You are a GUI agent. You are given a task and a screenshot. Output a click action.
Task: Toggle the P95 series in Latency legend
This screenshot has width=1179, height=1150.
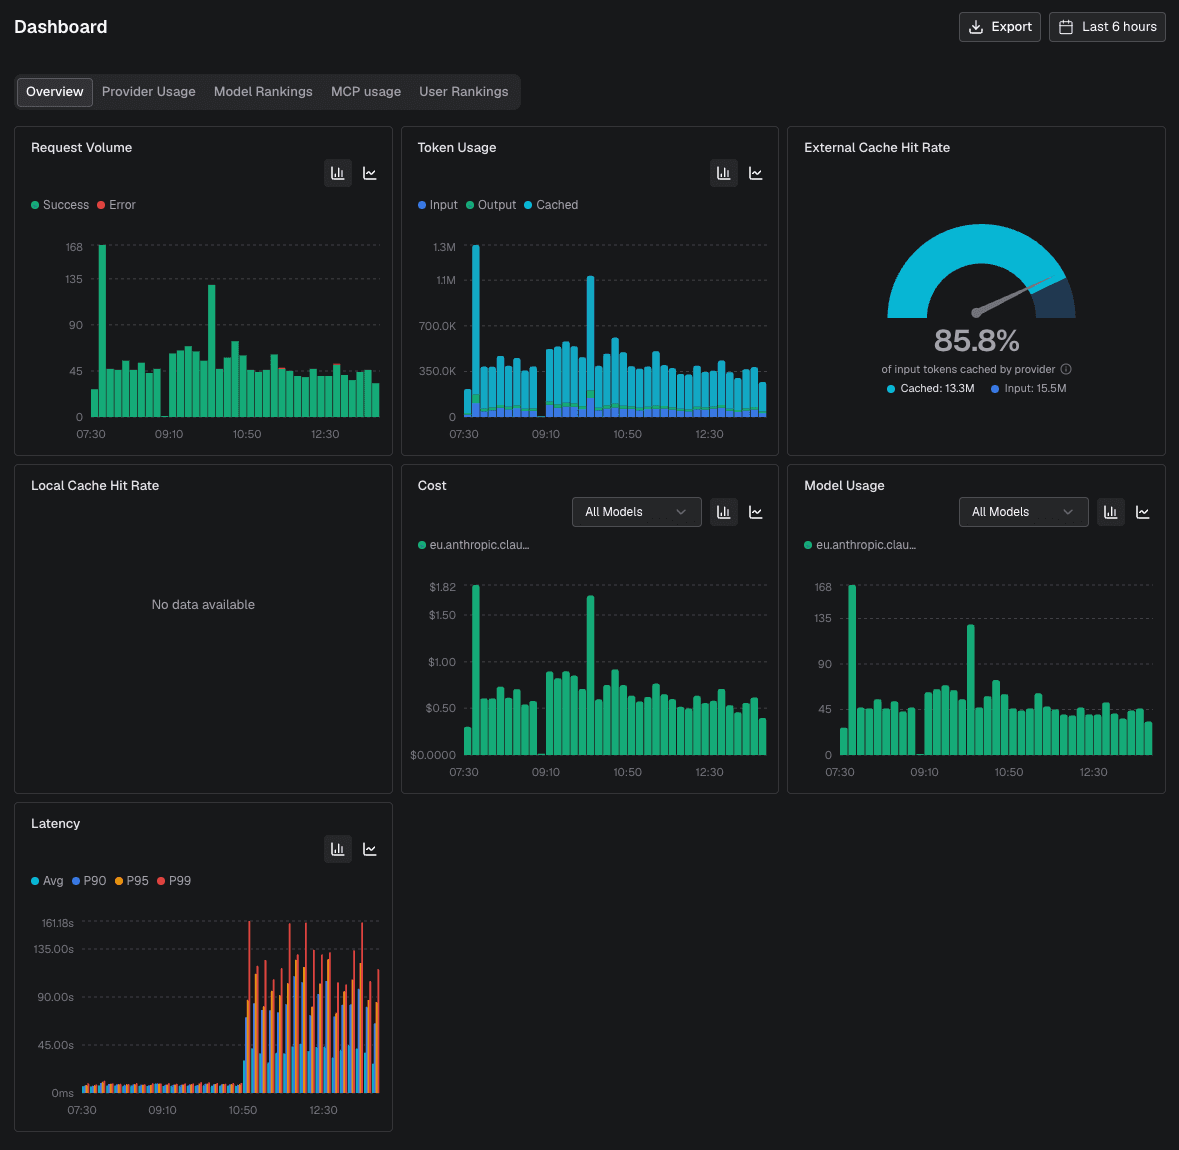click(x=132, y=881)
